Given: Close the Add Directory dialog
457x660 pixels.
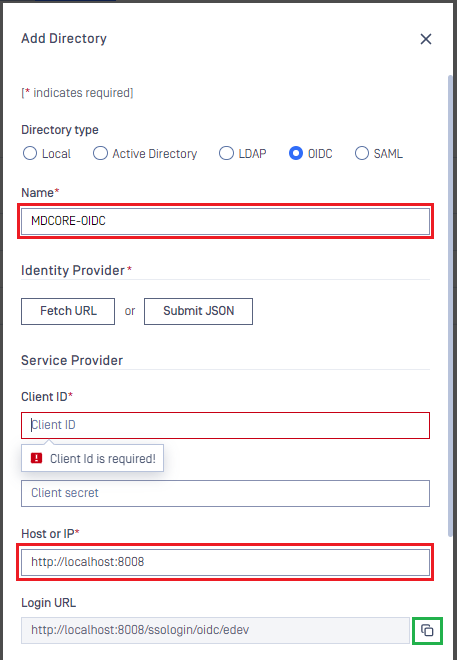Looking at the screenshot, I should (x=426, y=39).
